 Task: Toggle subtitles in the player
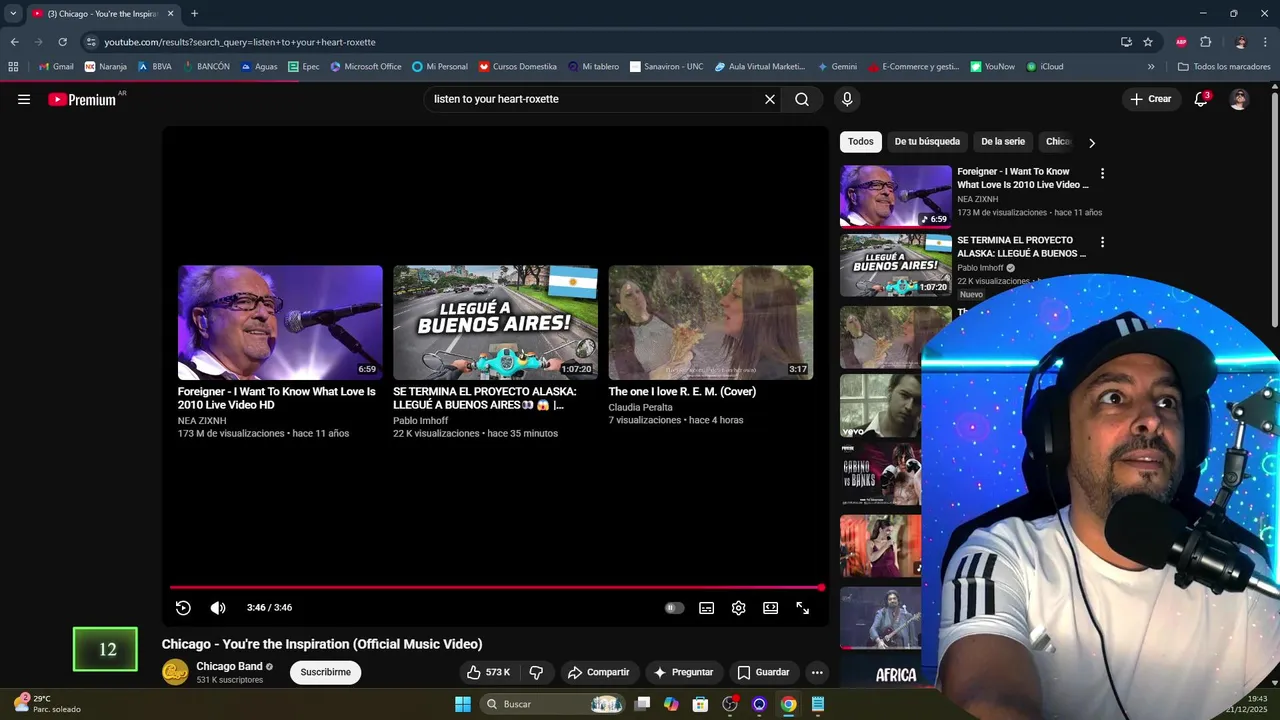coord(706,608)
